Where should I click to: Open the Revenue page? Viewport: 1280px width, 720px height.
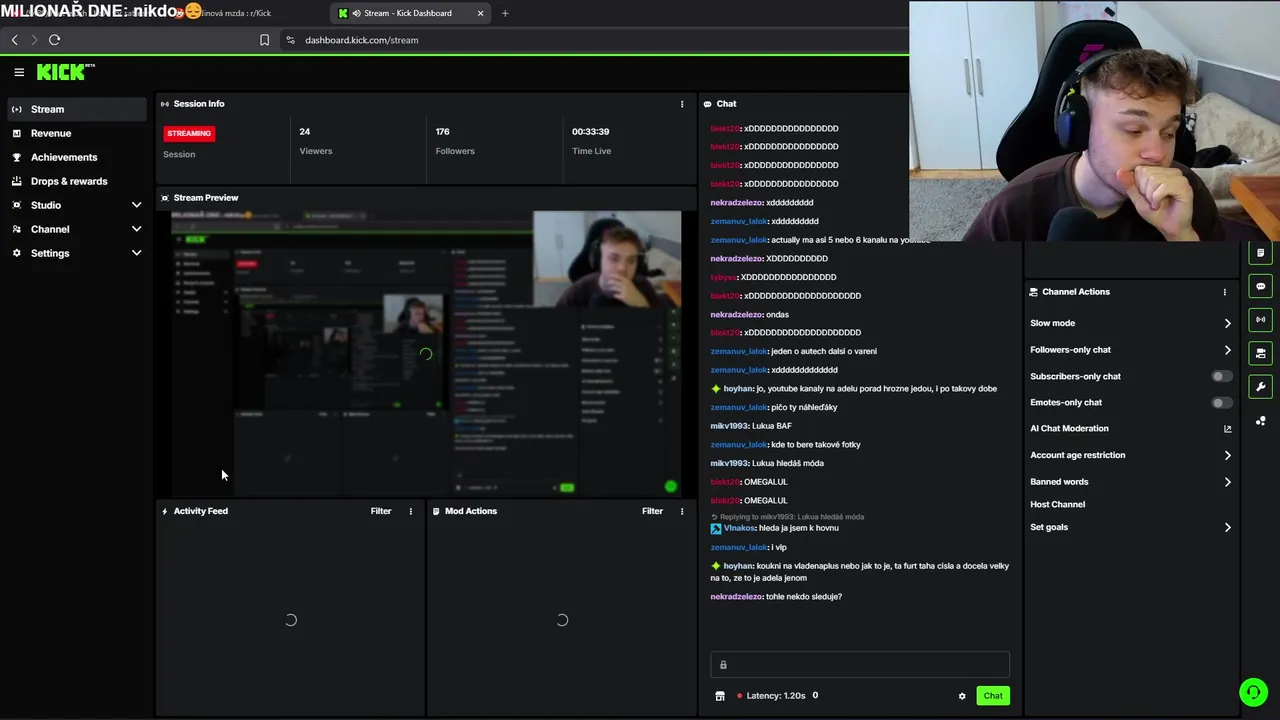coord(78,133)
